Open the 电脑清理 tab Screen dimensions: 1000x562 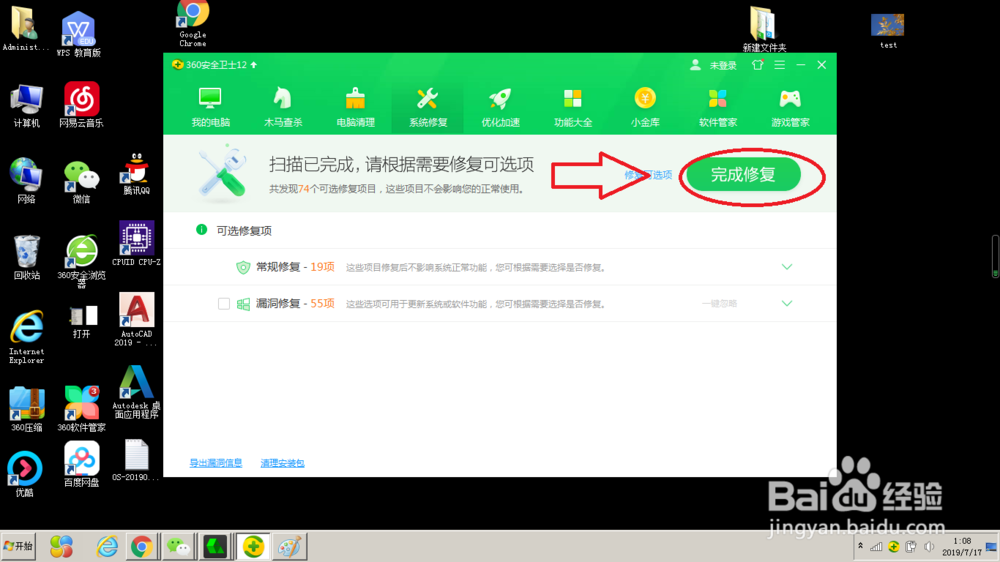point(355,107)
